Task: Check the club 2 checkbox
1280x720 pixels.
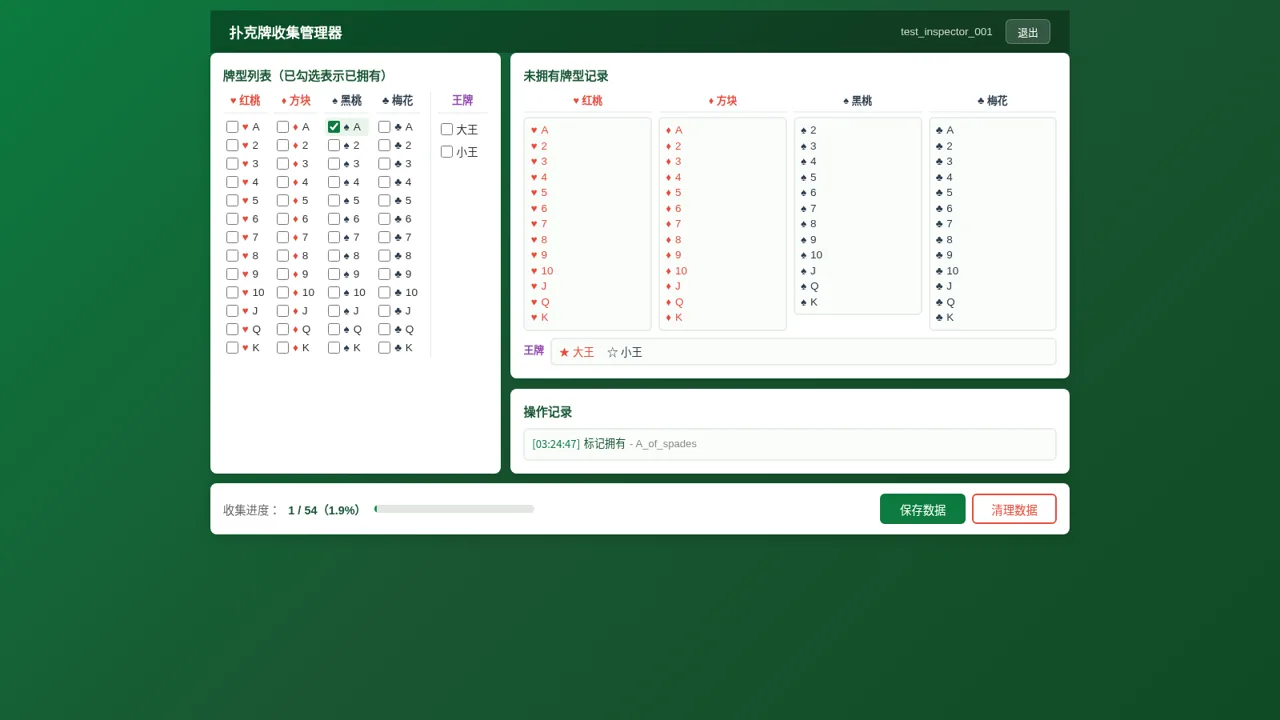Action: pyautogui.click(x=384, y=145)
